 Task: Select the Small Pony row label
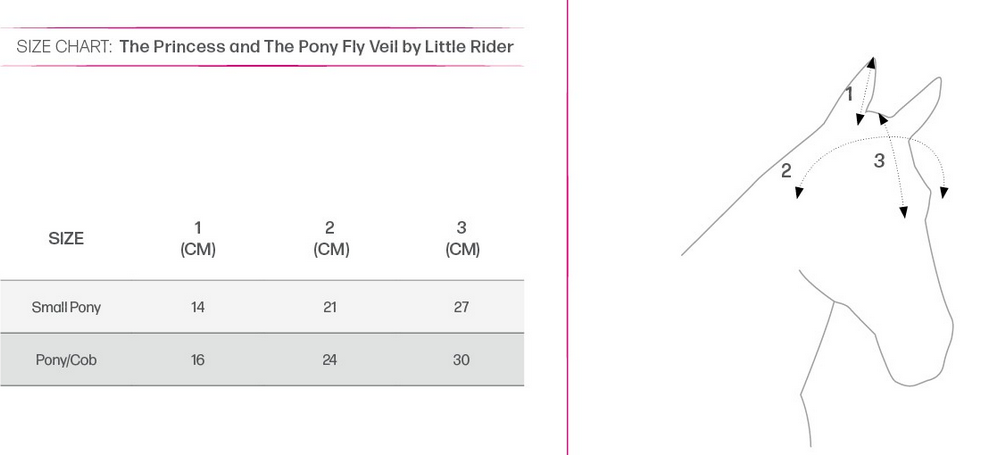(66, 307)
